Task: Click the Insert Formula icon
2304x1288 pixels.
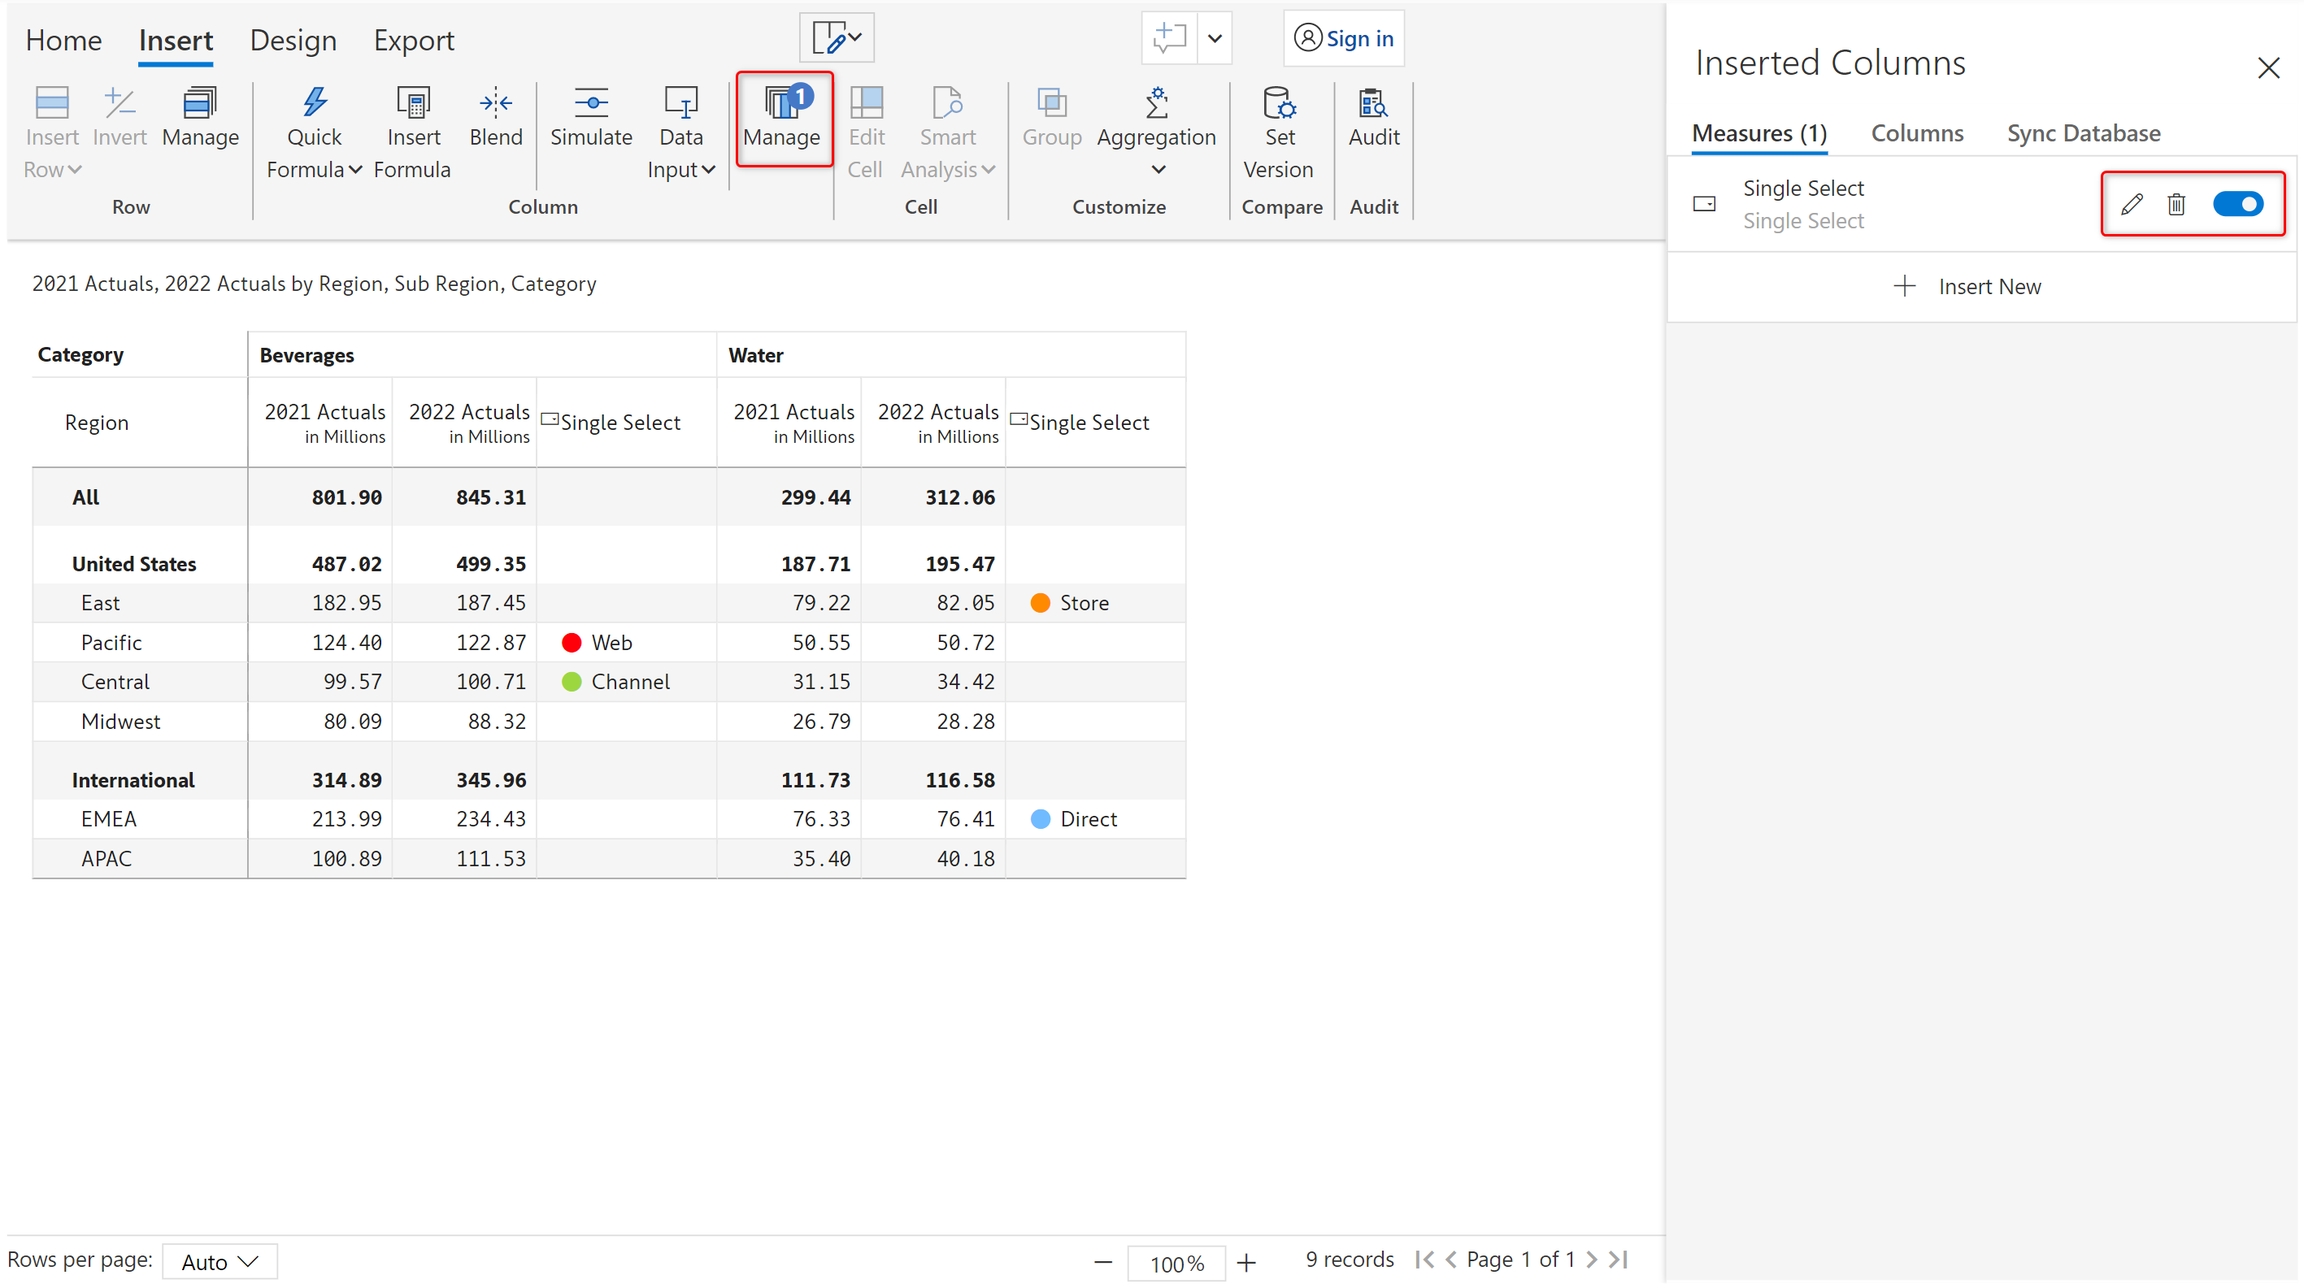Action: click(x=412, y=104)
